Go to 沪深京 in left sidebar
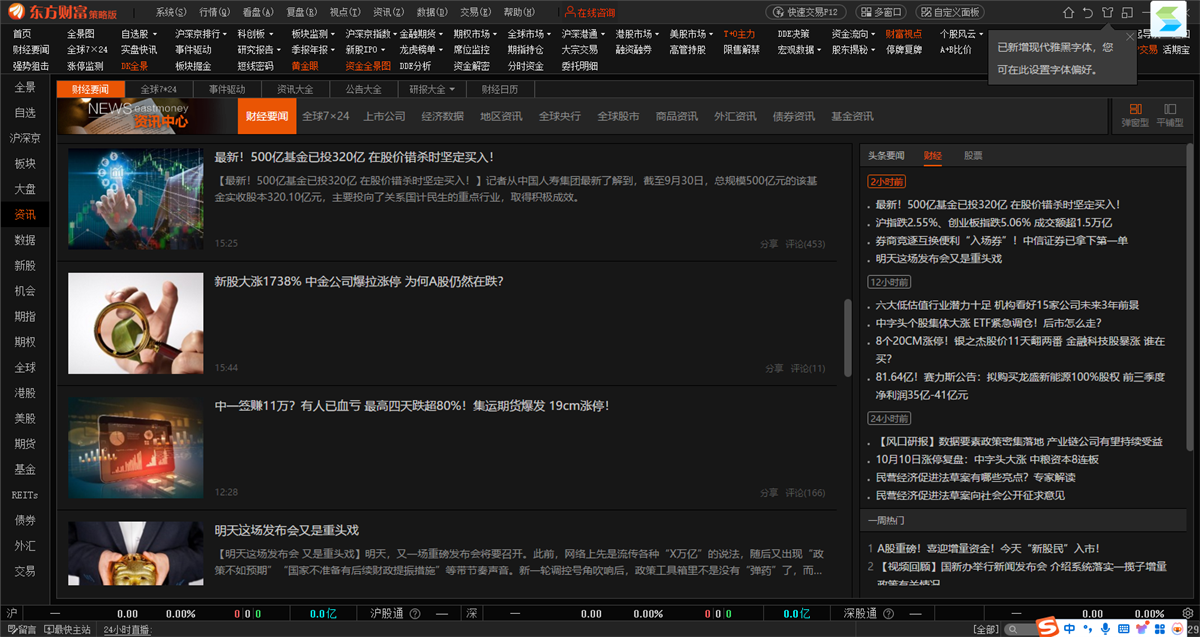 [x=25, y=138]
